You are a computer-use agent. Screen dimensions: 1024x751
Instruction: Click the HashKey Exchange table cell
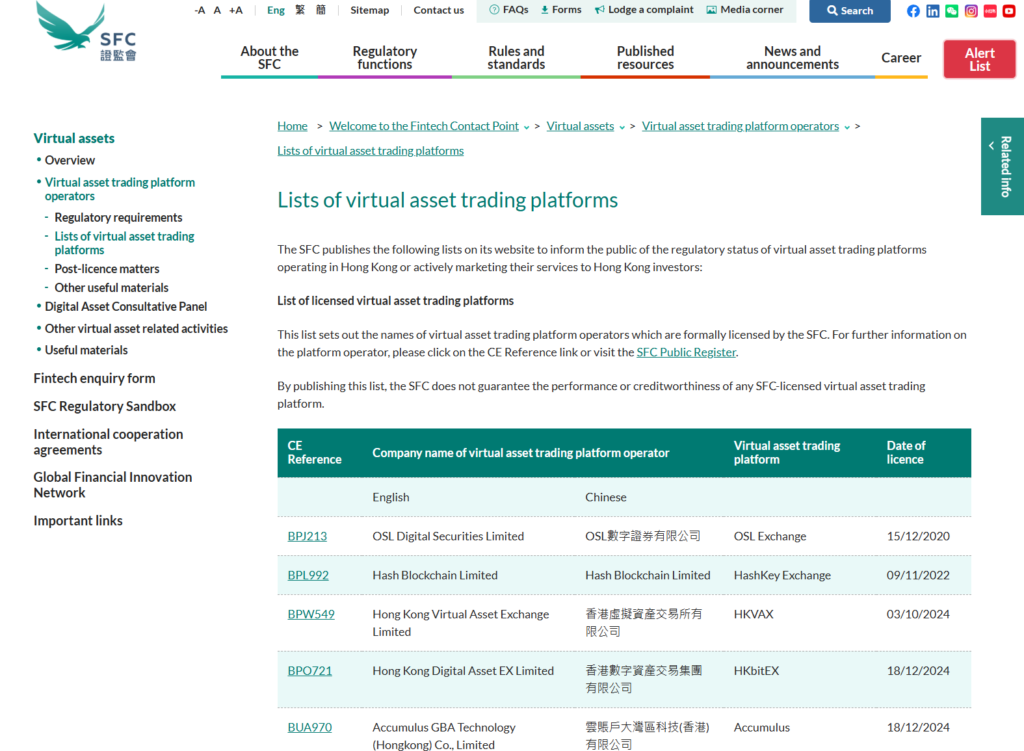click(782, 575)
